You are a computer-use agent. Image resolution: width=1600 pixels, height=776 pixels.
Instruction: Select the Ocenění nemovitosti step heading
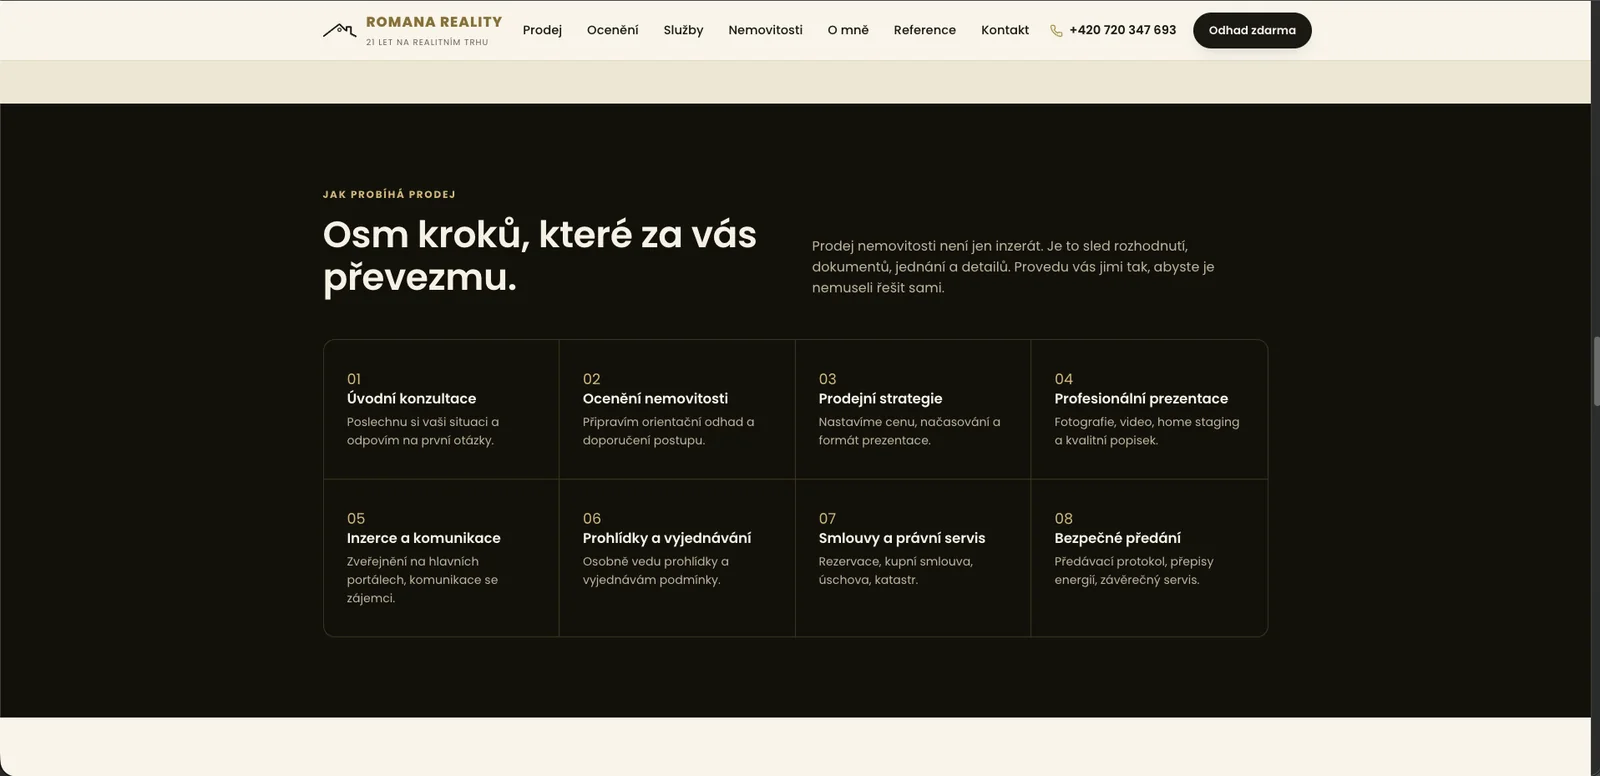pyautogui.click(x=655, y=398)
